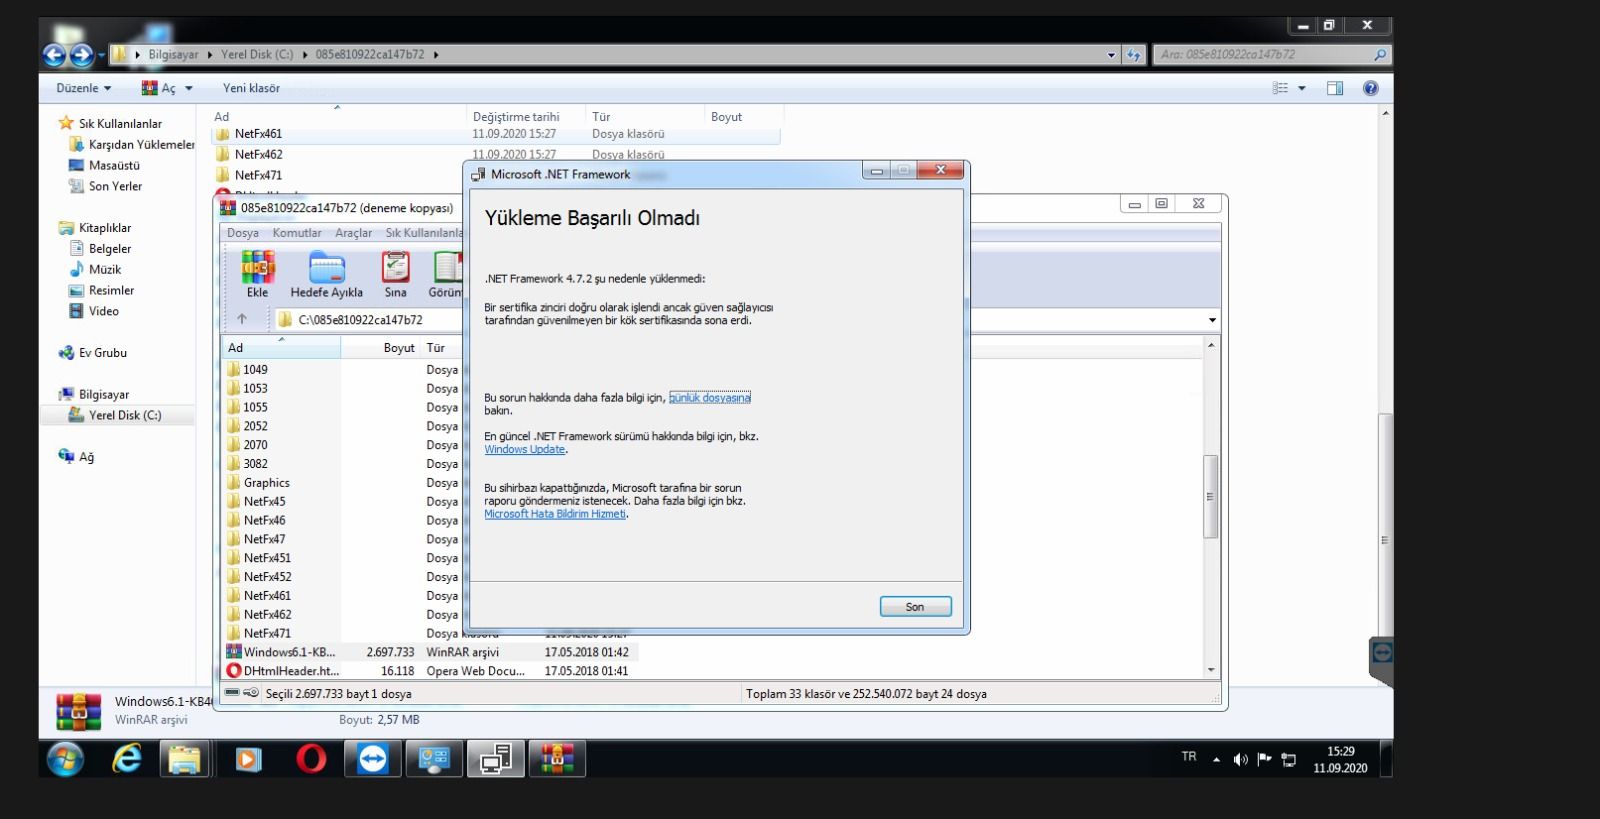Open the Explorer help icon

(1370, 88)
